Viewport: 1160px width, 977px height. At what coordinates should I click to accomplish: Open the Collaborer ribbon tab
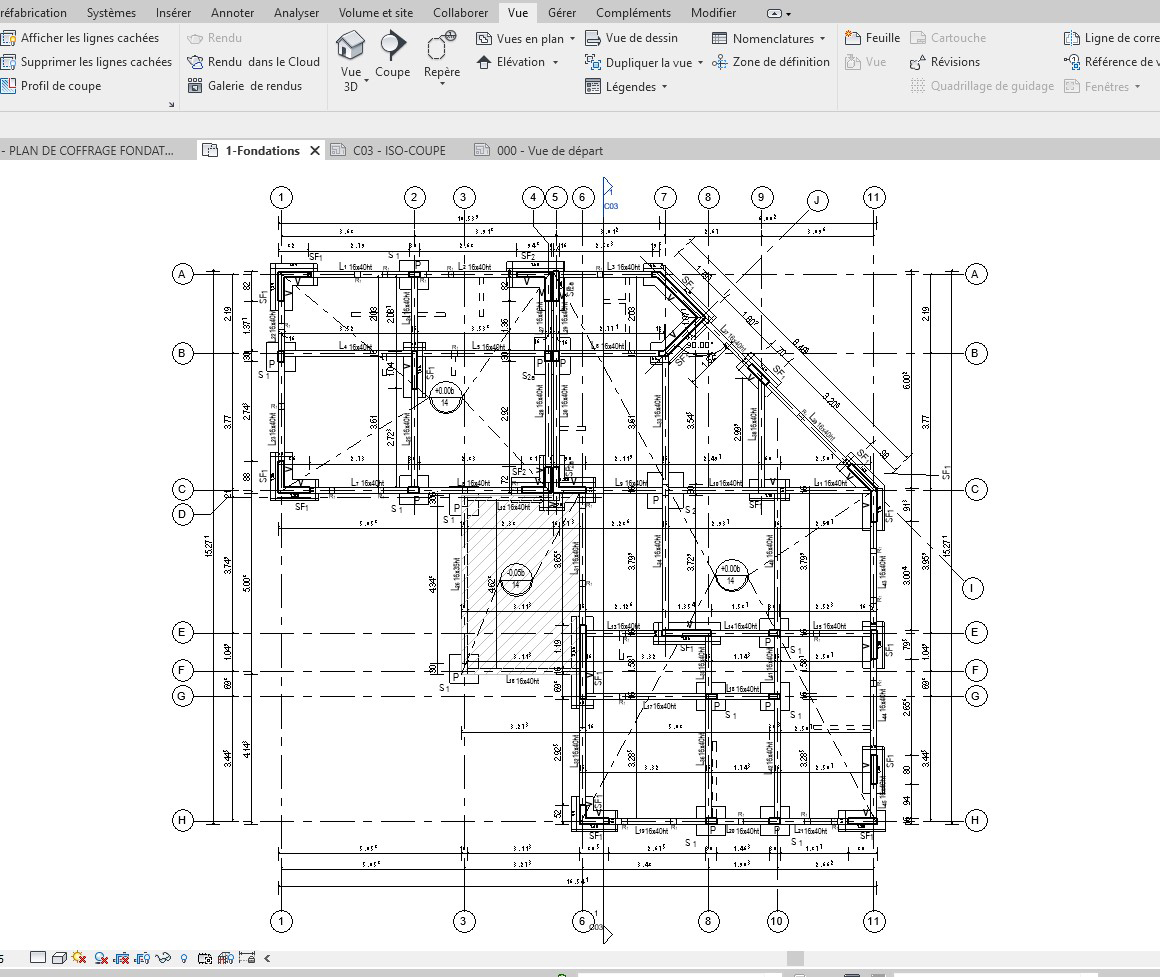(x=460, y=13)
